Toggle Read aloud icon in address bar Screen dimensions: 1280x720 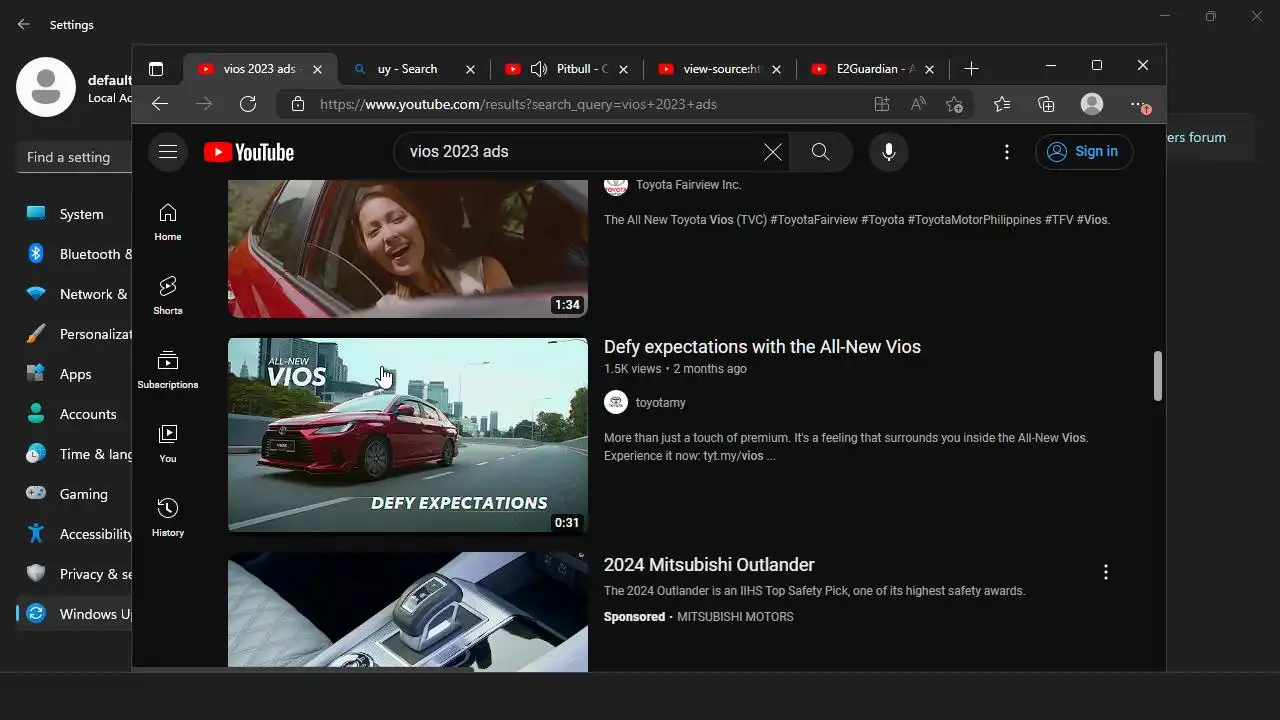918,104
